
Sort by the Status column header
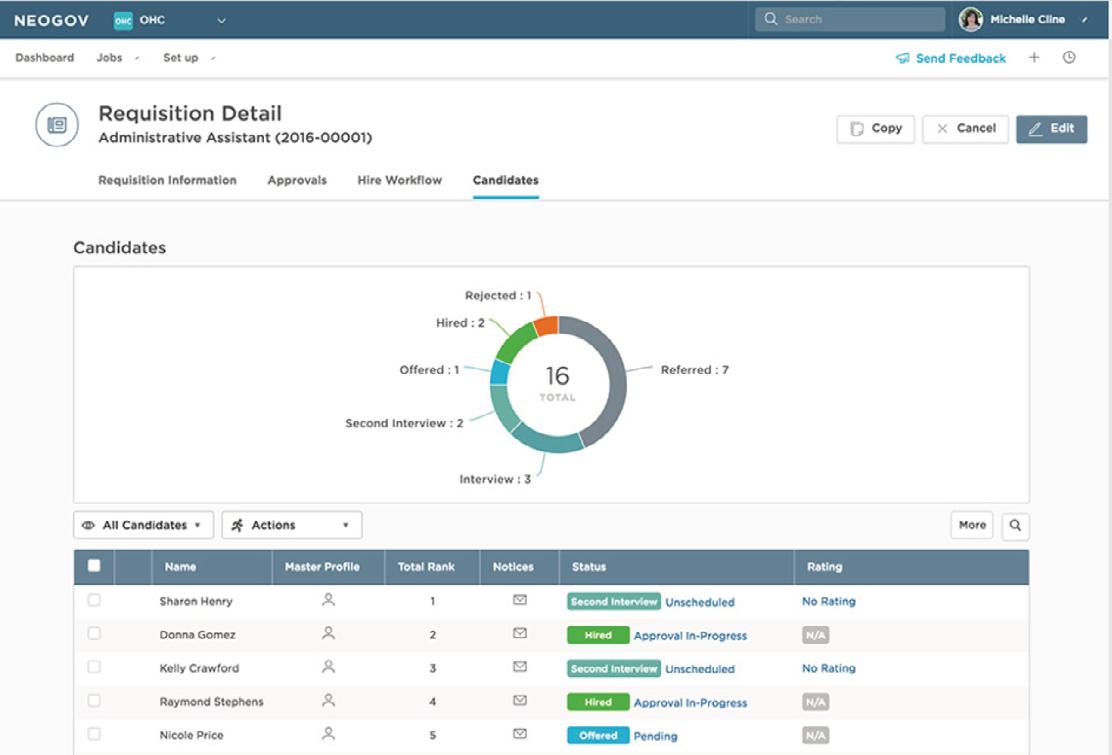click(589, 566)
